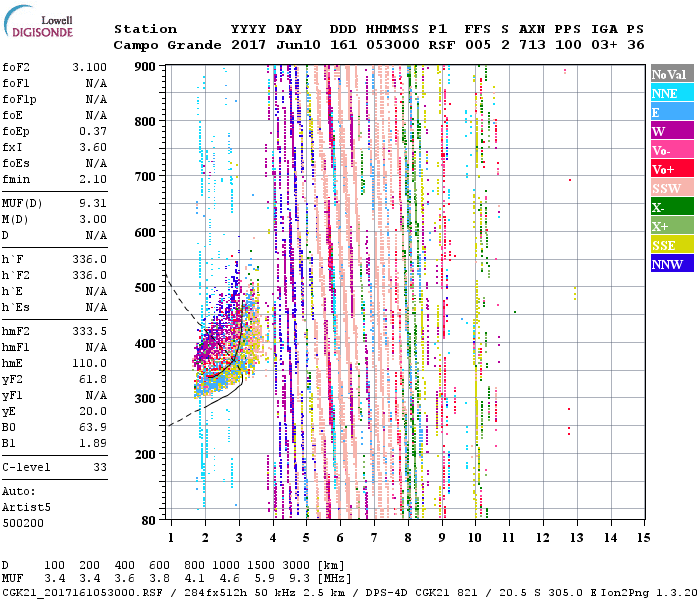
Task: Select the NoVal legend swatch
Action: 672,74
